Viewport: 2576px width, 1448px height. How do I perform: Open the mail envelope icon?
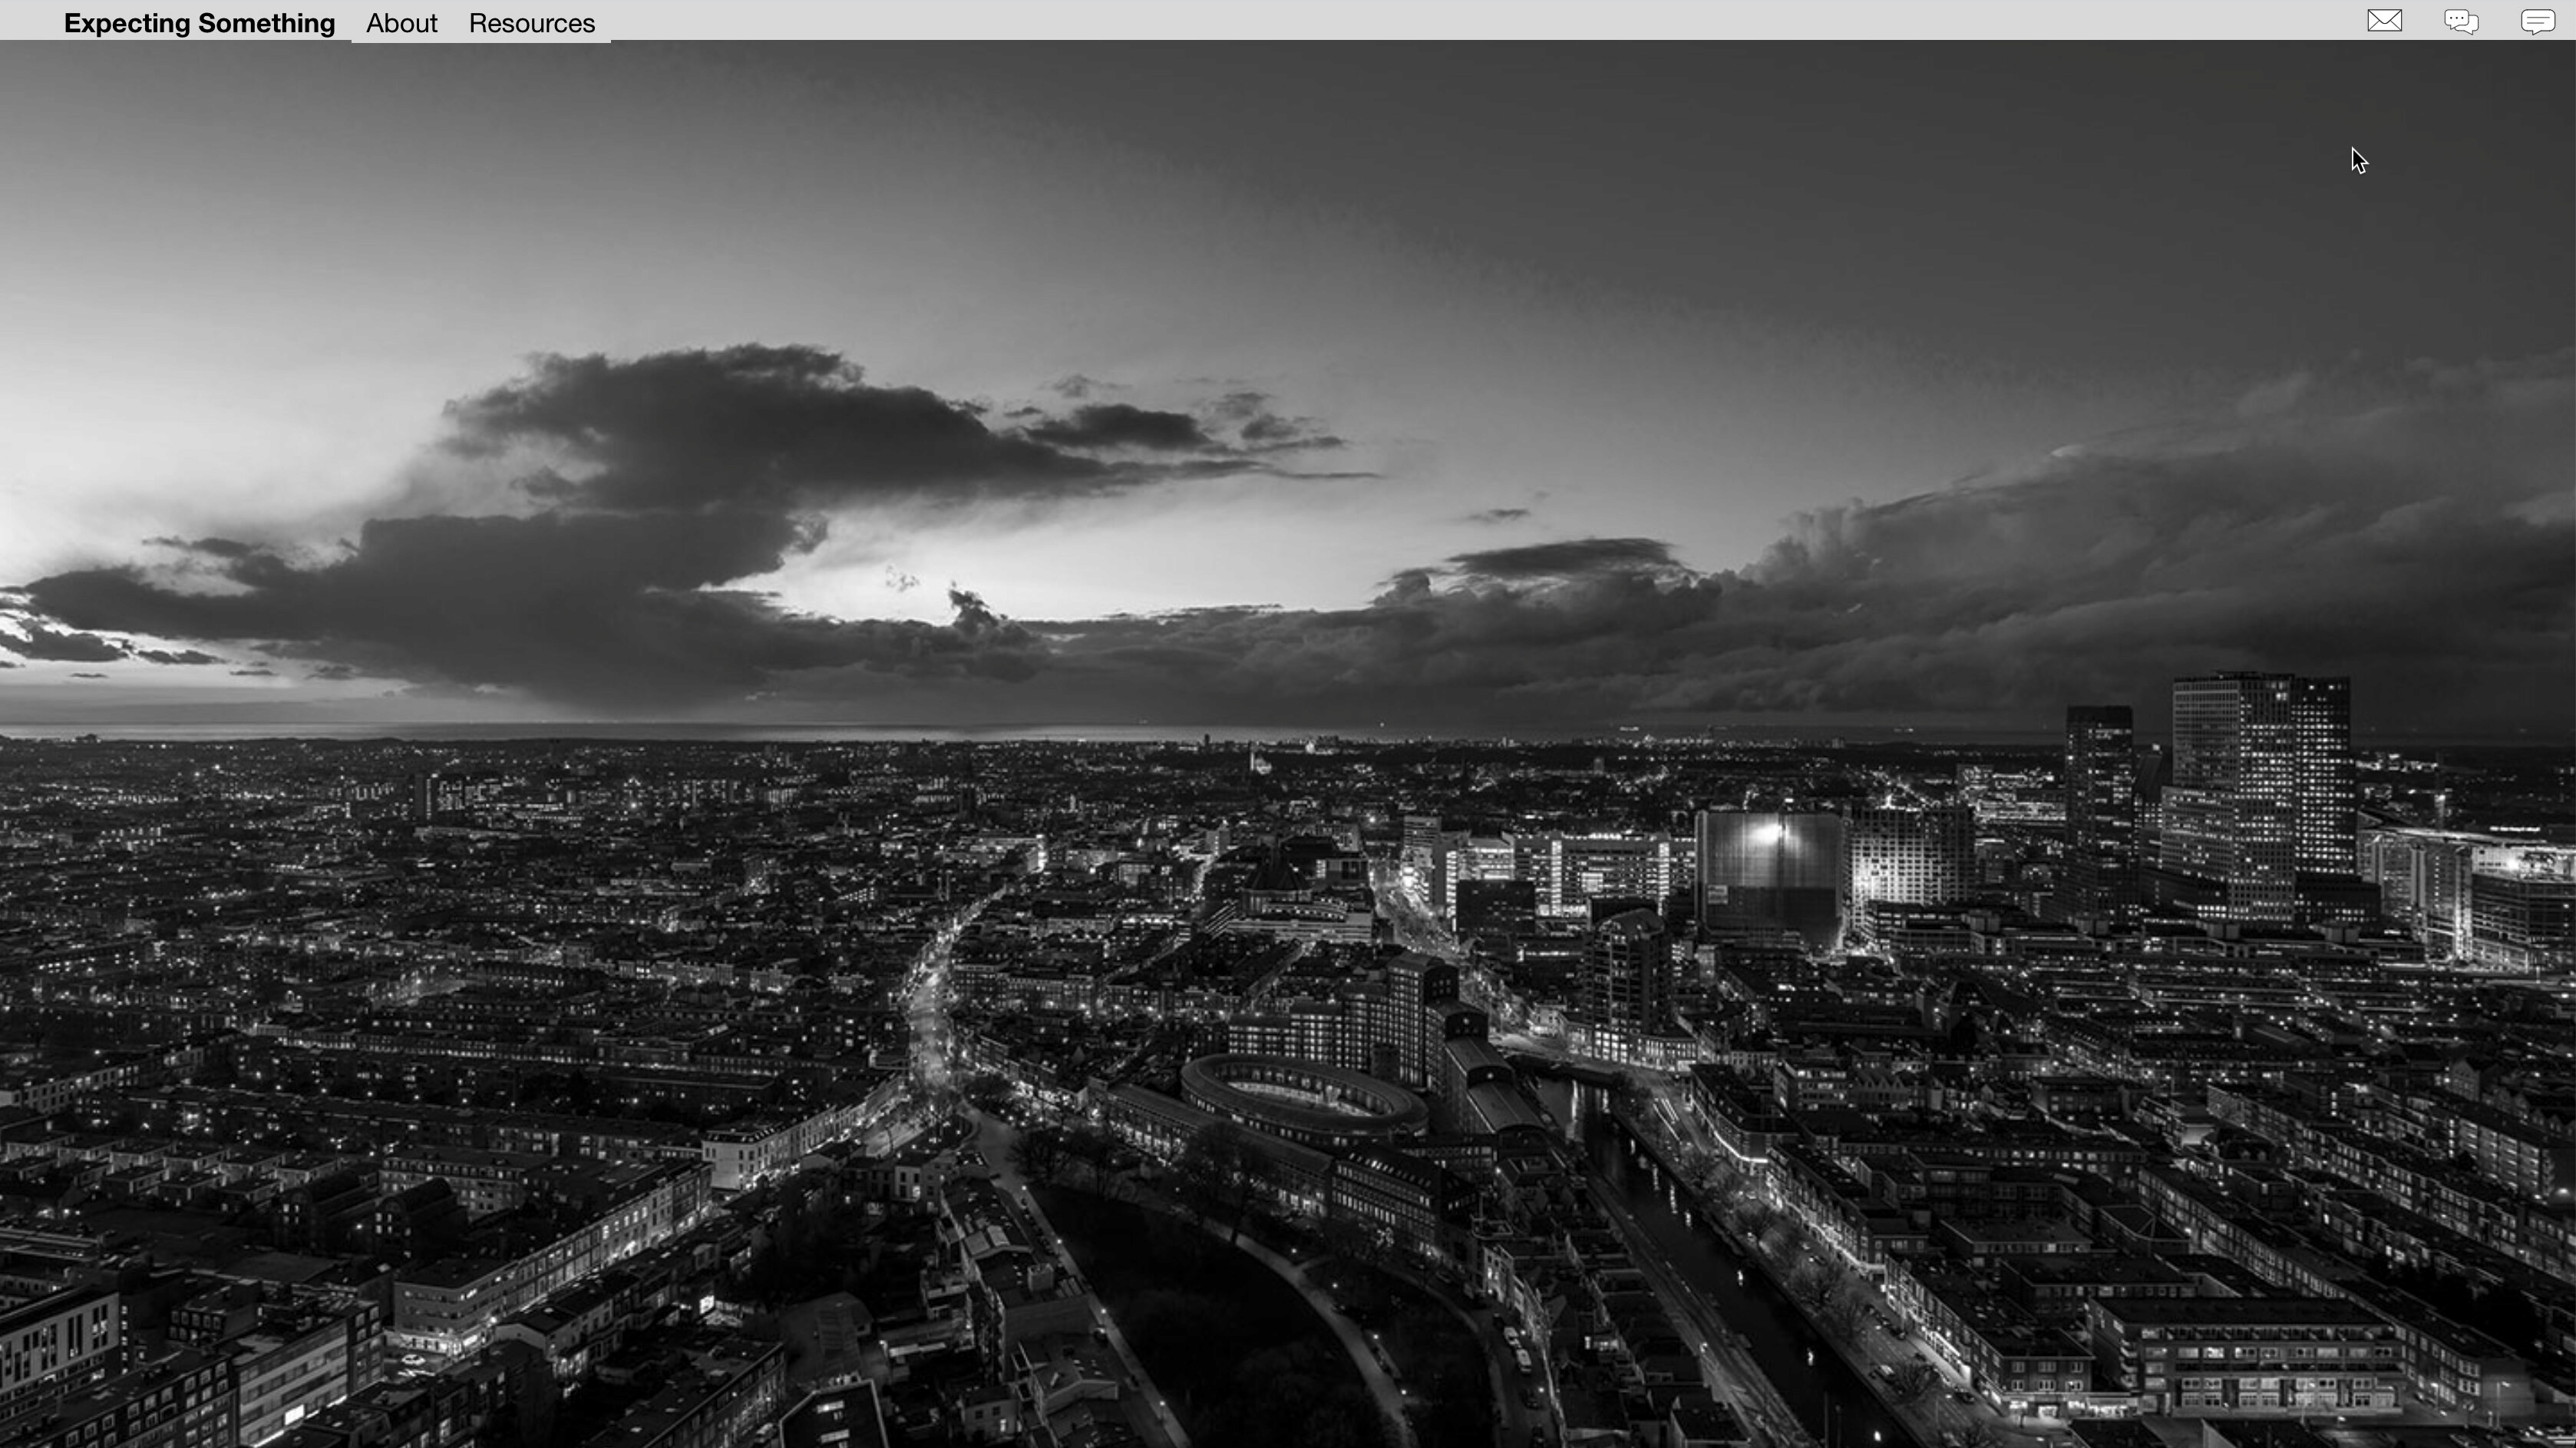[x=2384, y=21]
